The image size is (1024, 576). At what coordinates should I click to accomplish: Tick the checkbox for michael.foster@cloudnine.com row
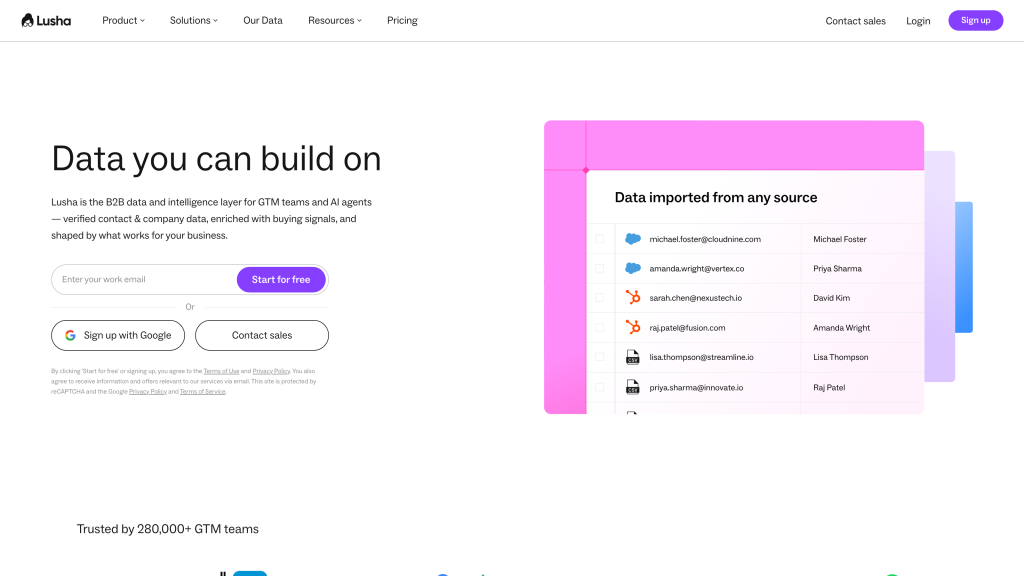click(600, 239)
